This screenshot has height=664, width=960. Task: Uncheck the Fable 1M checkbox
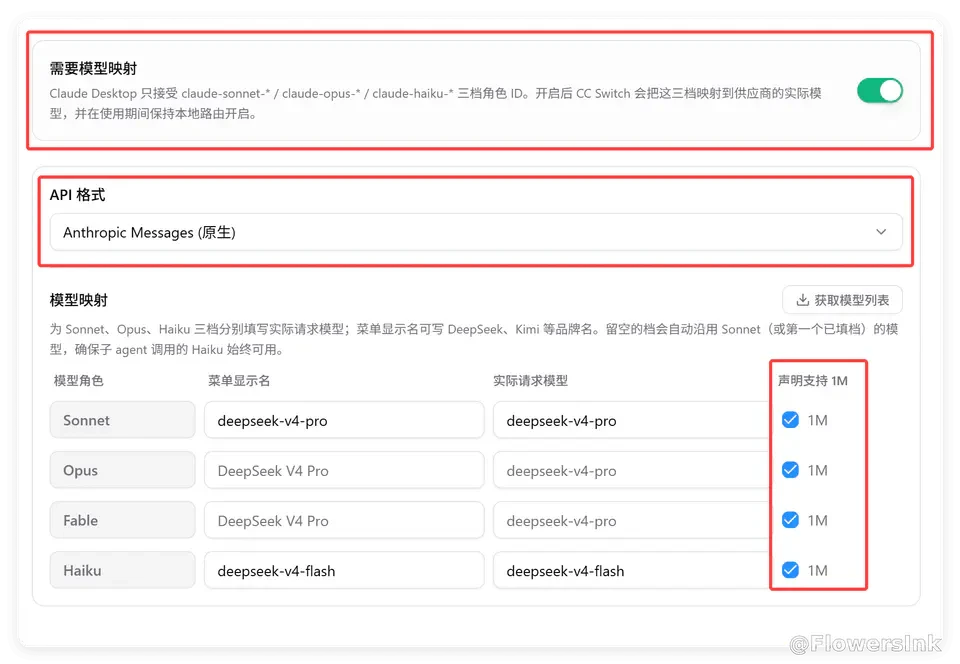pos(790,520)
